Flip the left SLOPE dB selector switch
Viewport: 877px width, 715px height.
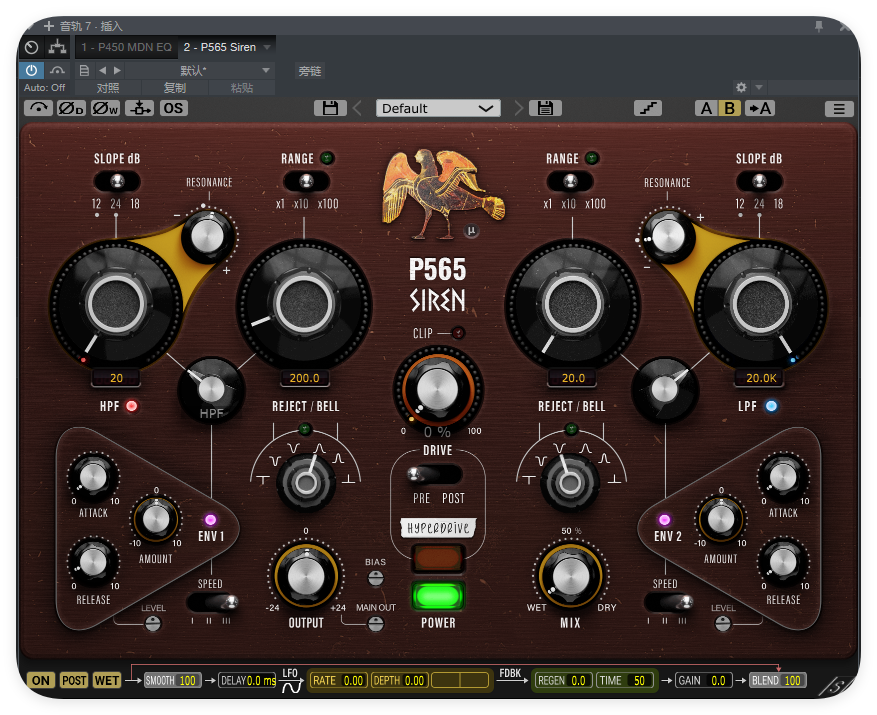point(117,181)
